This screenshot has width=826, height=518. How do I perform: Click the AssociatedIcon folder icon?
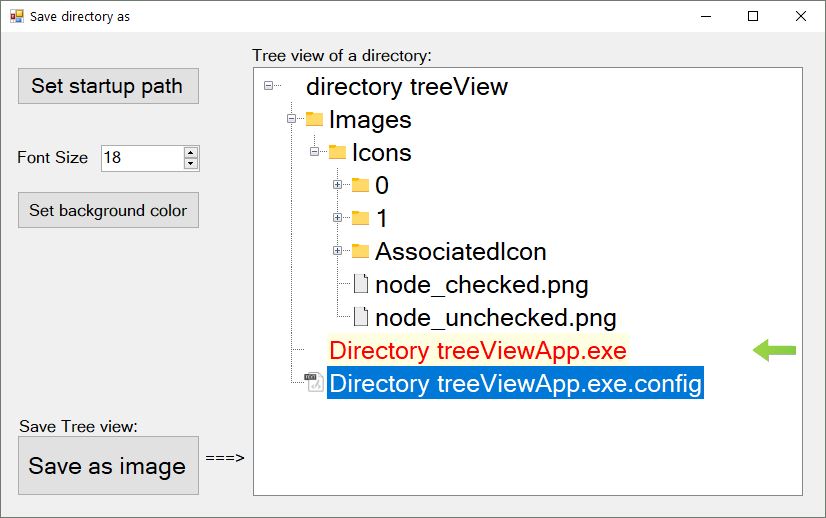[360, 251]
